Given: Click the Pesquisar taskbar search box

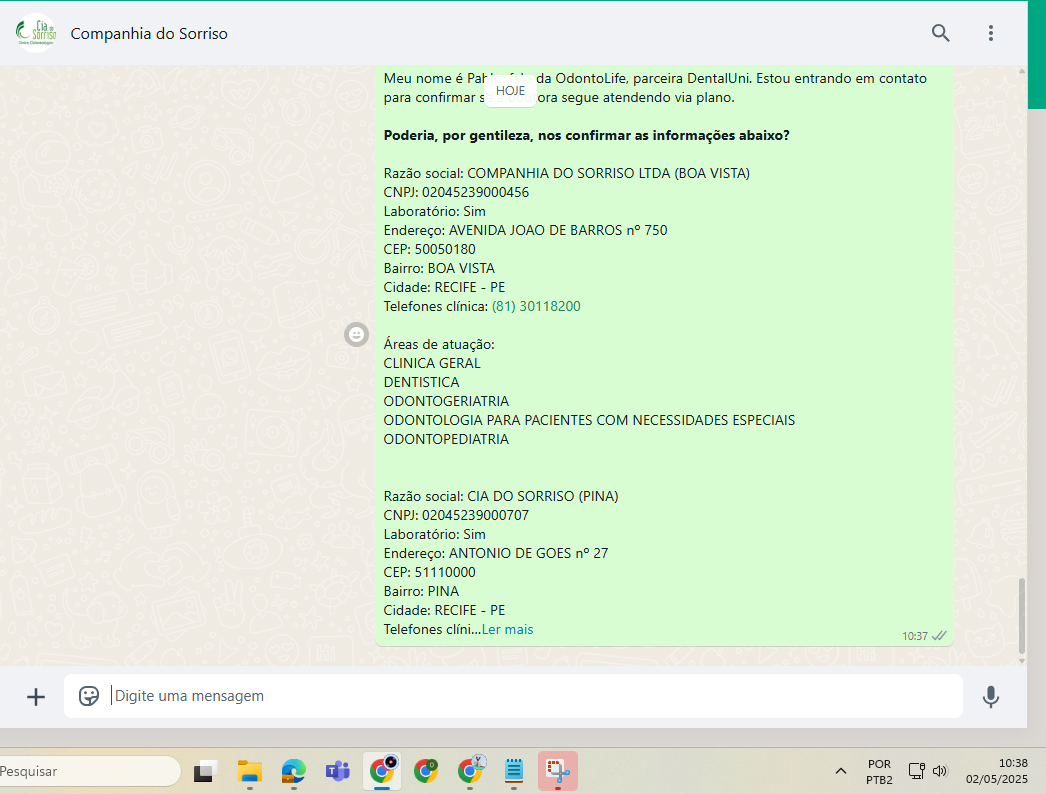Looking at the screenshot, I should (89, 771).
